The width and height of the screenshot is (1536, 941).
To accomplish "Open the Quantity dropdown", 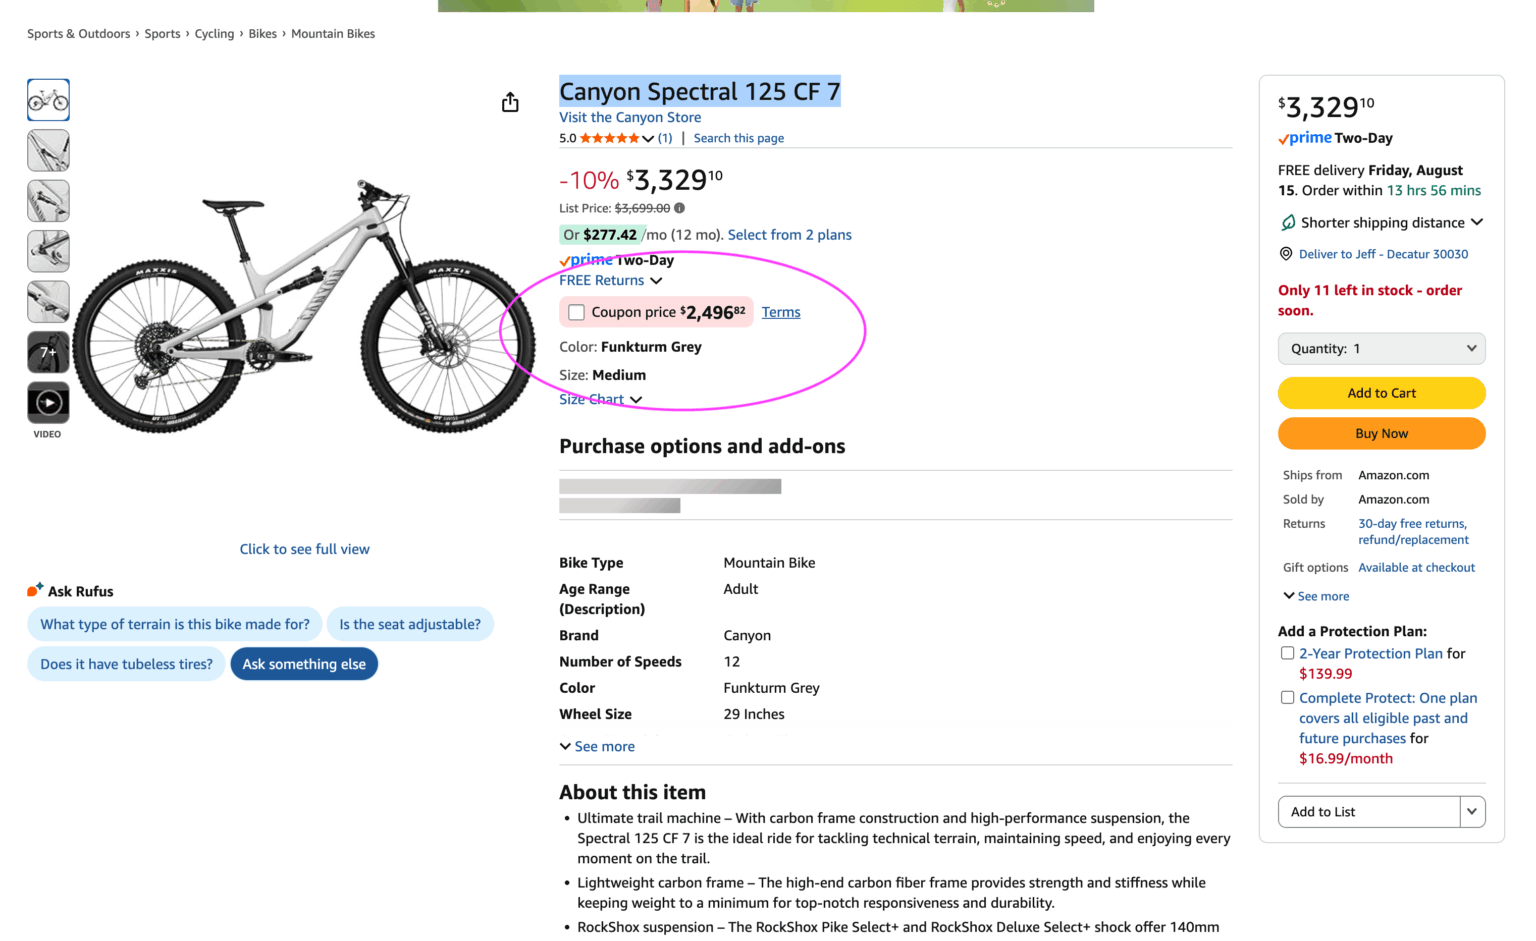I will (1381, 348).
